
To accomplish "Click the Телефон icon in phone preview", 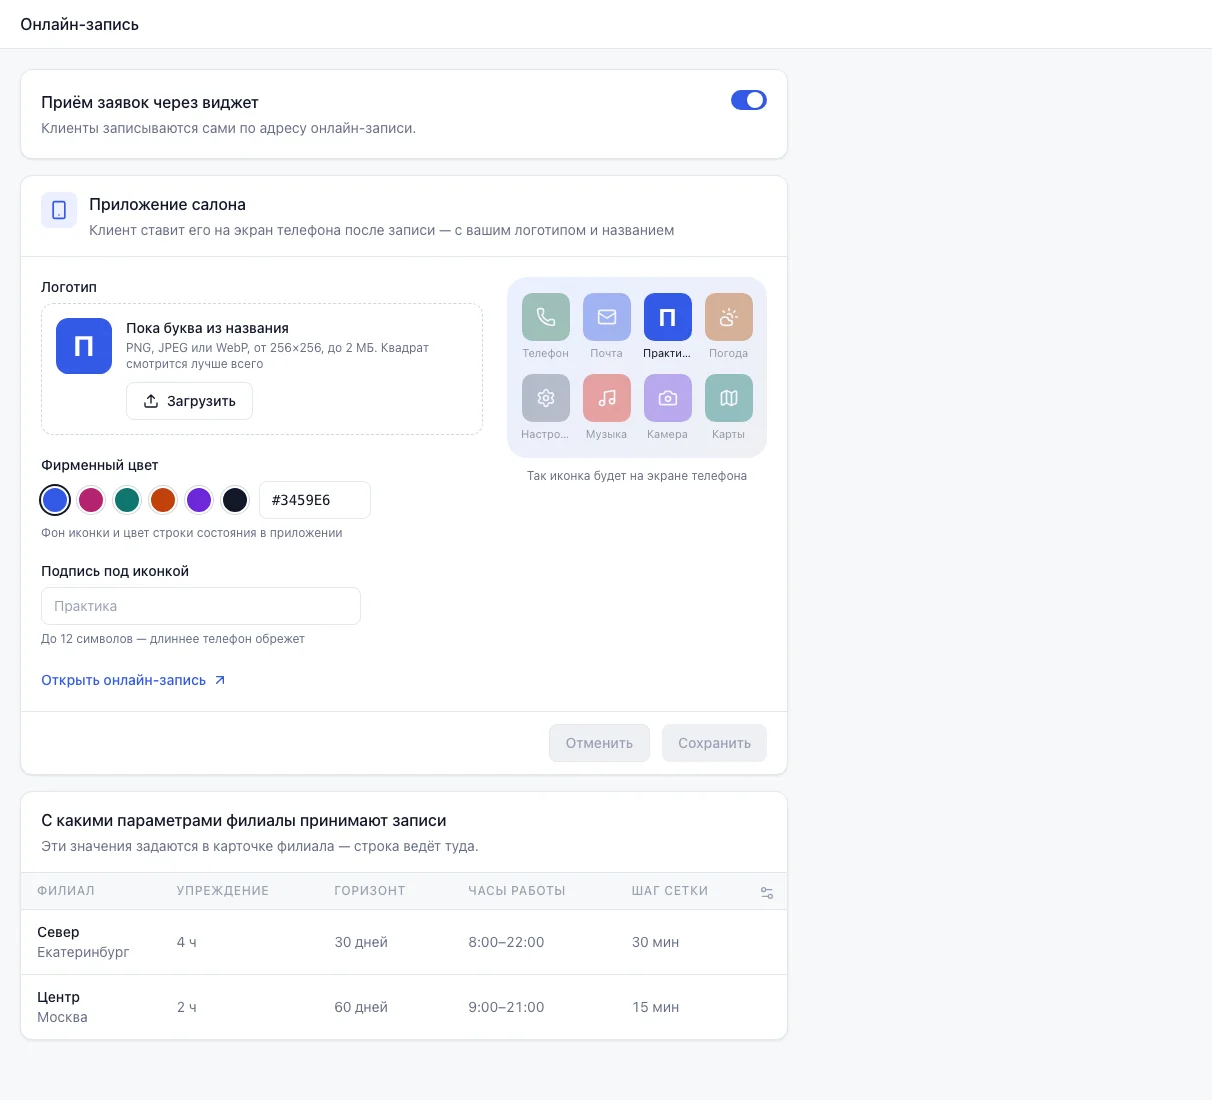I will pos(546,317).
